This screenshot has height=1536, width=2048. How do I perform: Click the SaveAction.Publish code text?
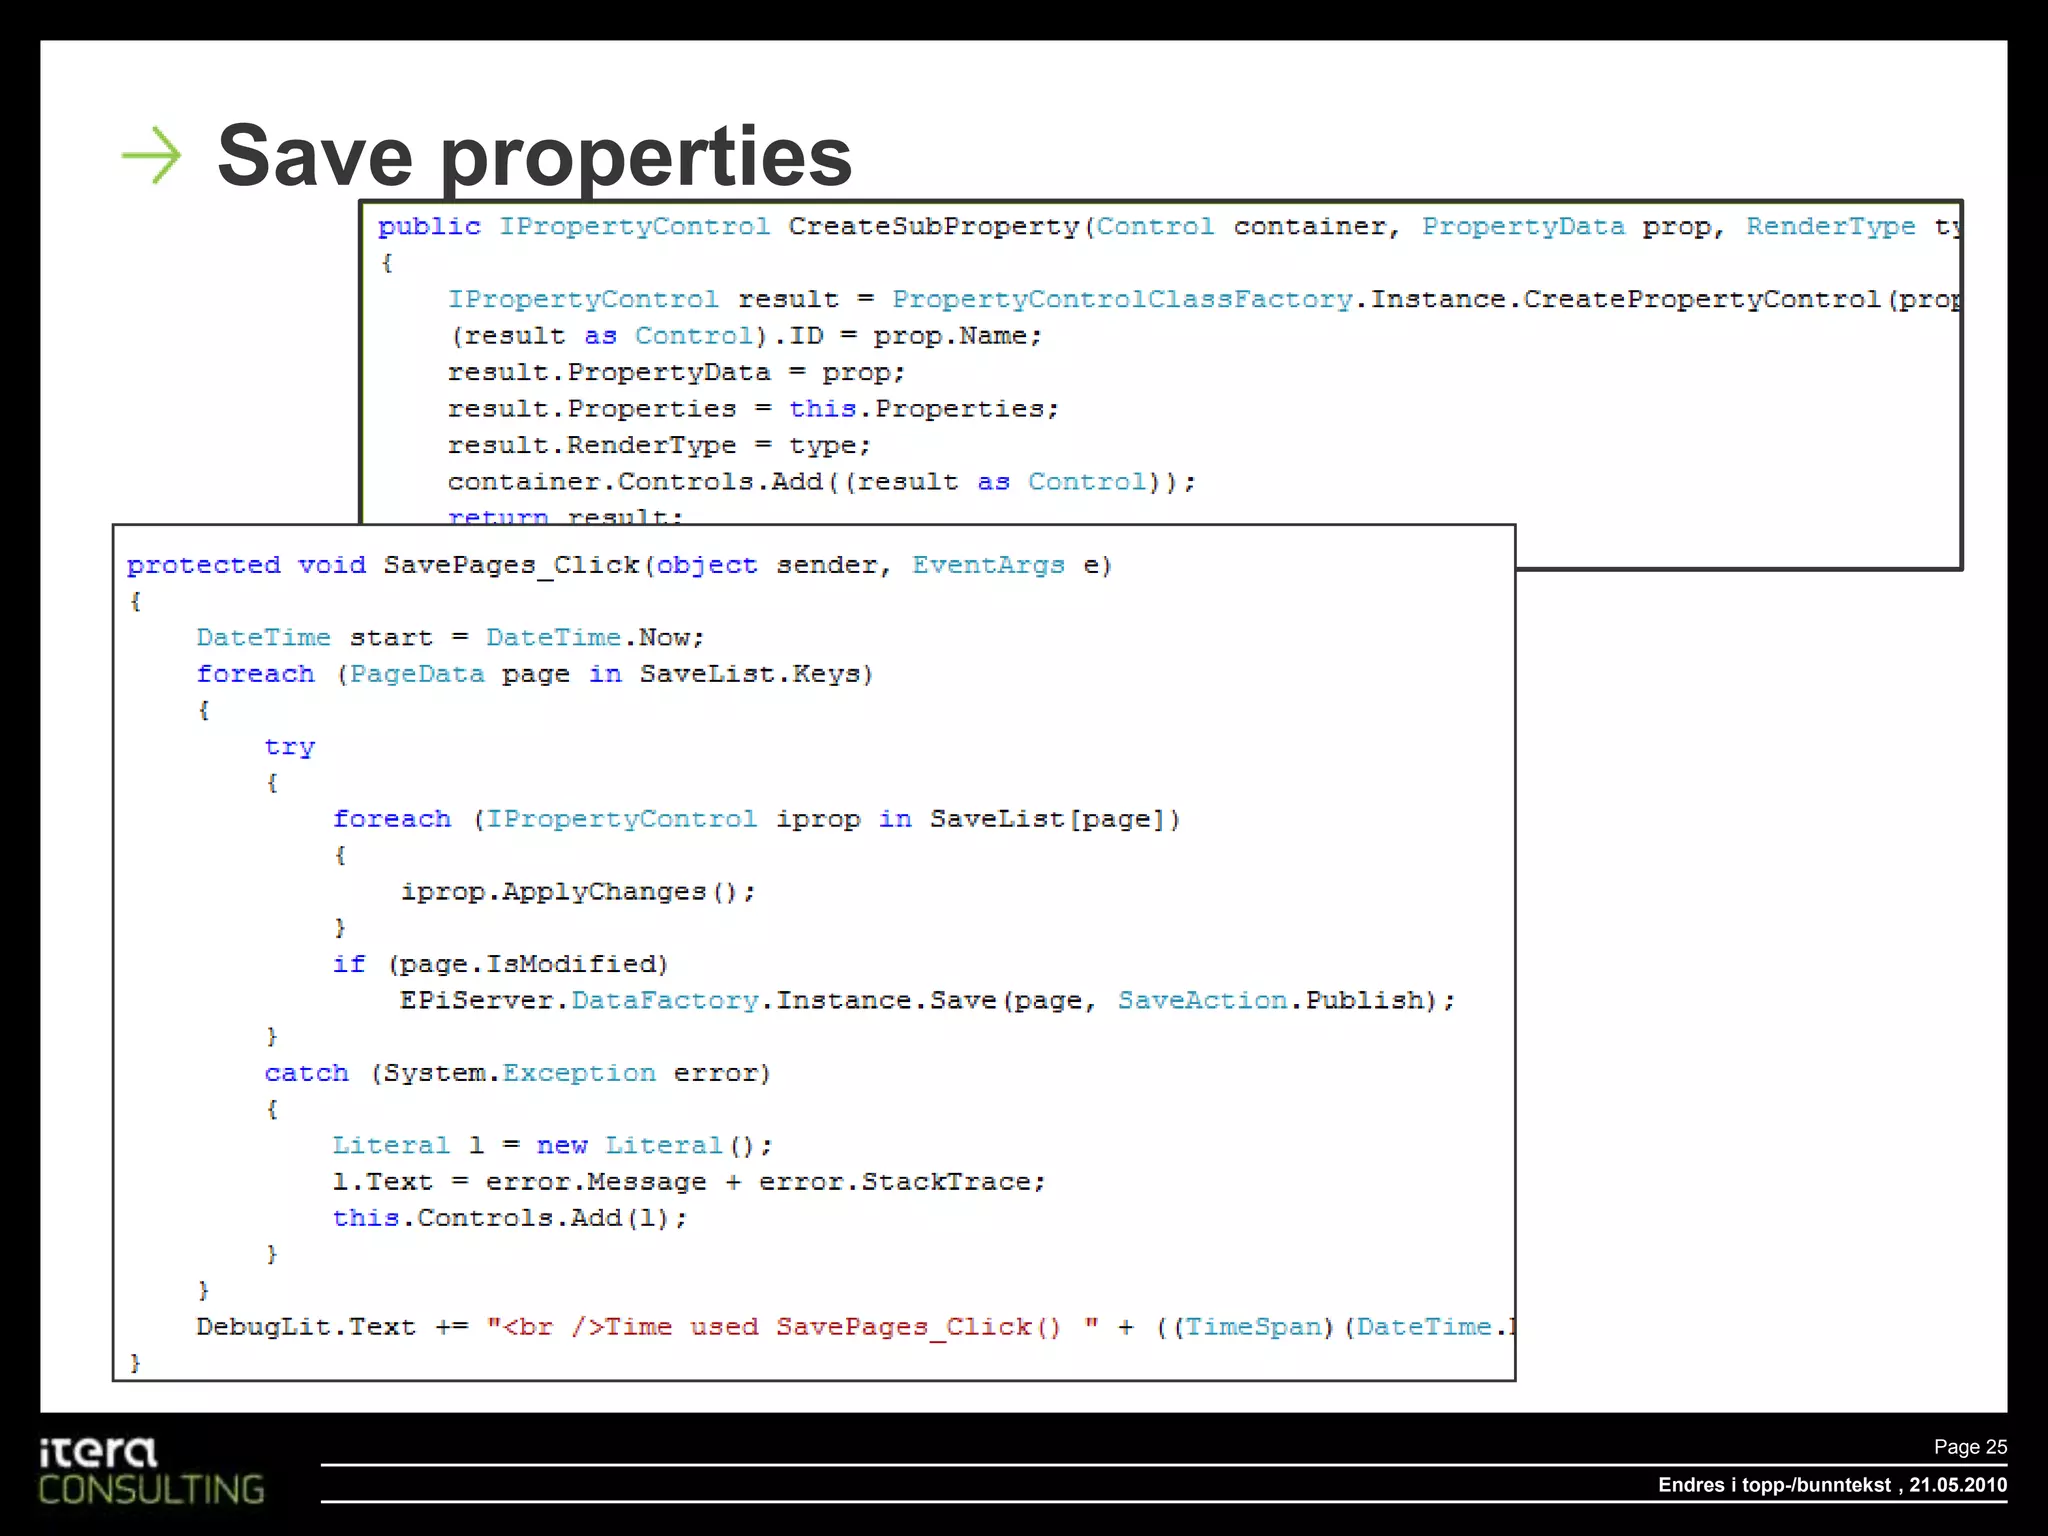click(1270, 1001)
